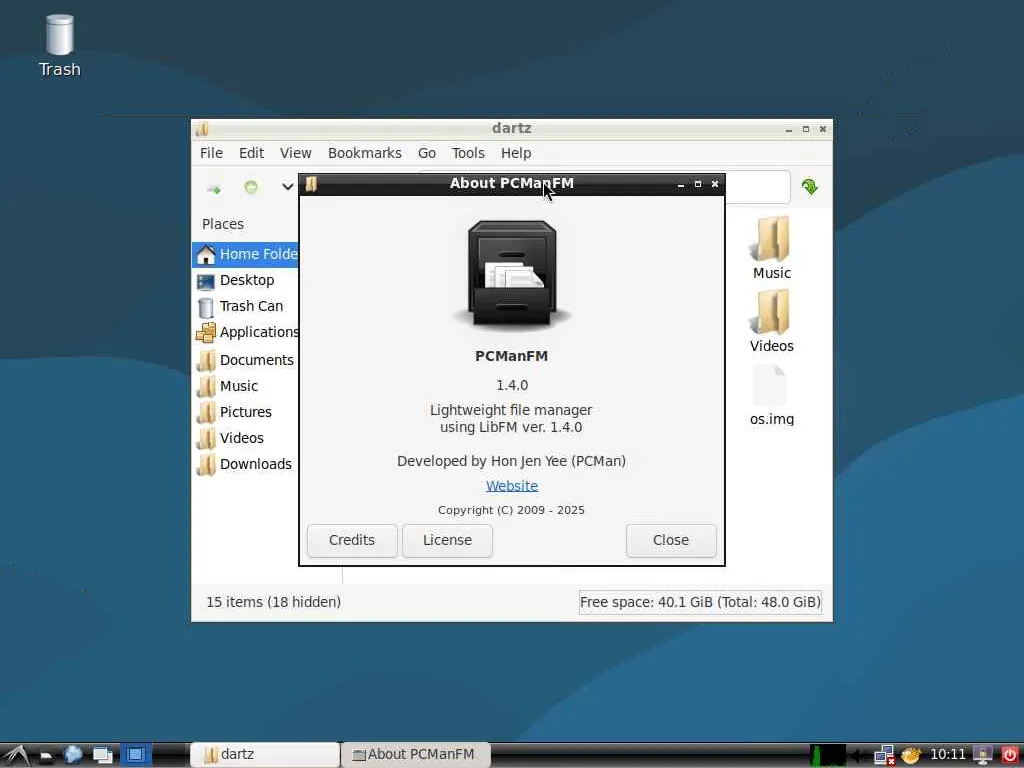Open Downloads in the Places sidebar
The height and width of the screenshot is (768, 1024).
click(x=246, y=464)
